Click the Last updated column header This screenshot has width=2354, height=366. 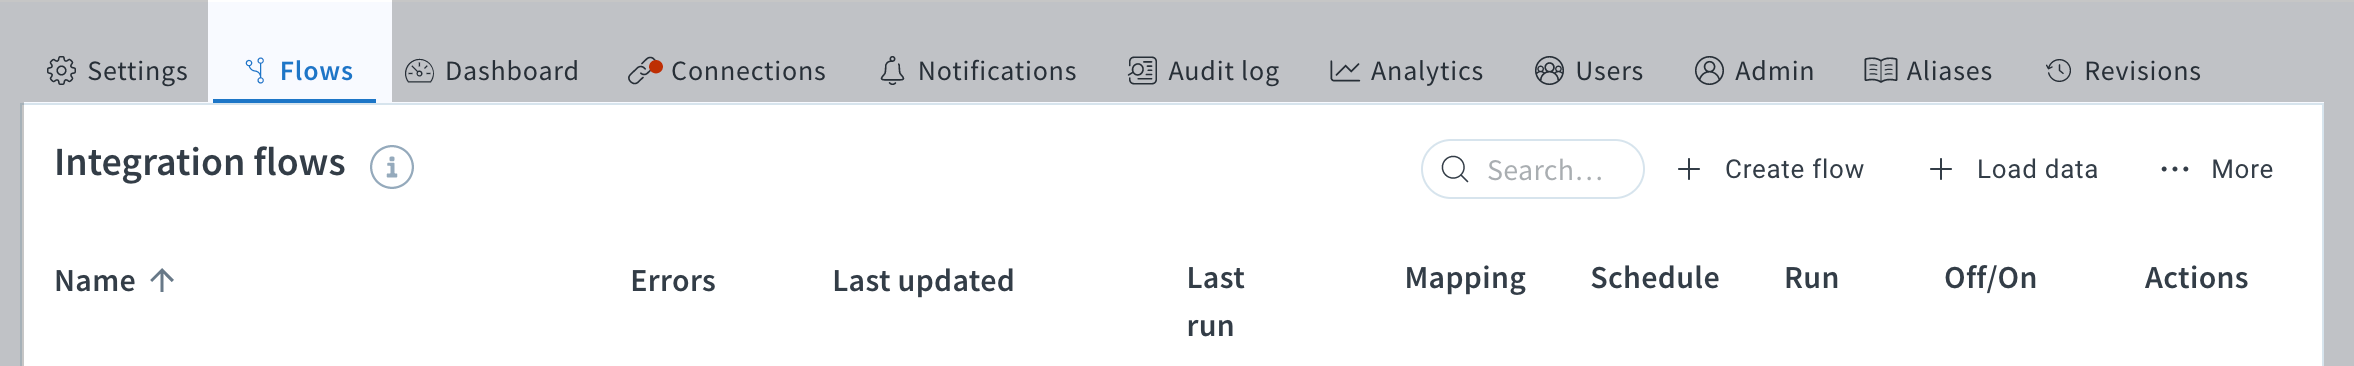tap(923, 281)
